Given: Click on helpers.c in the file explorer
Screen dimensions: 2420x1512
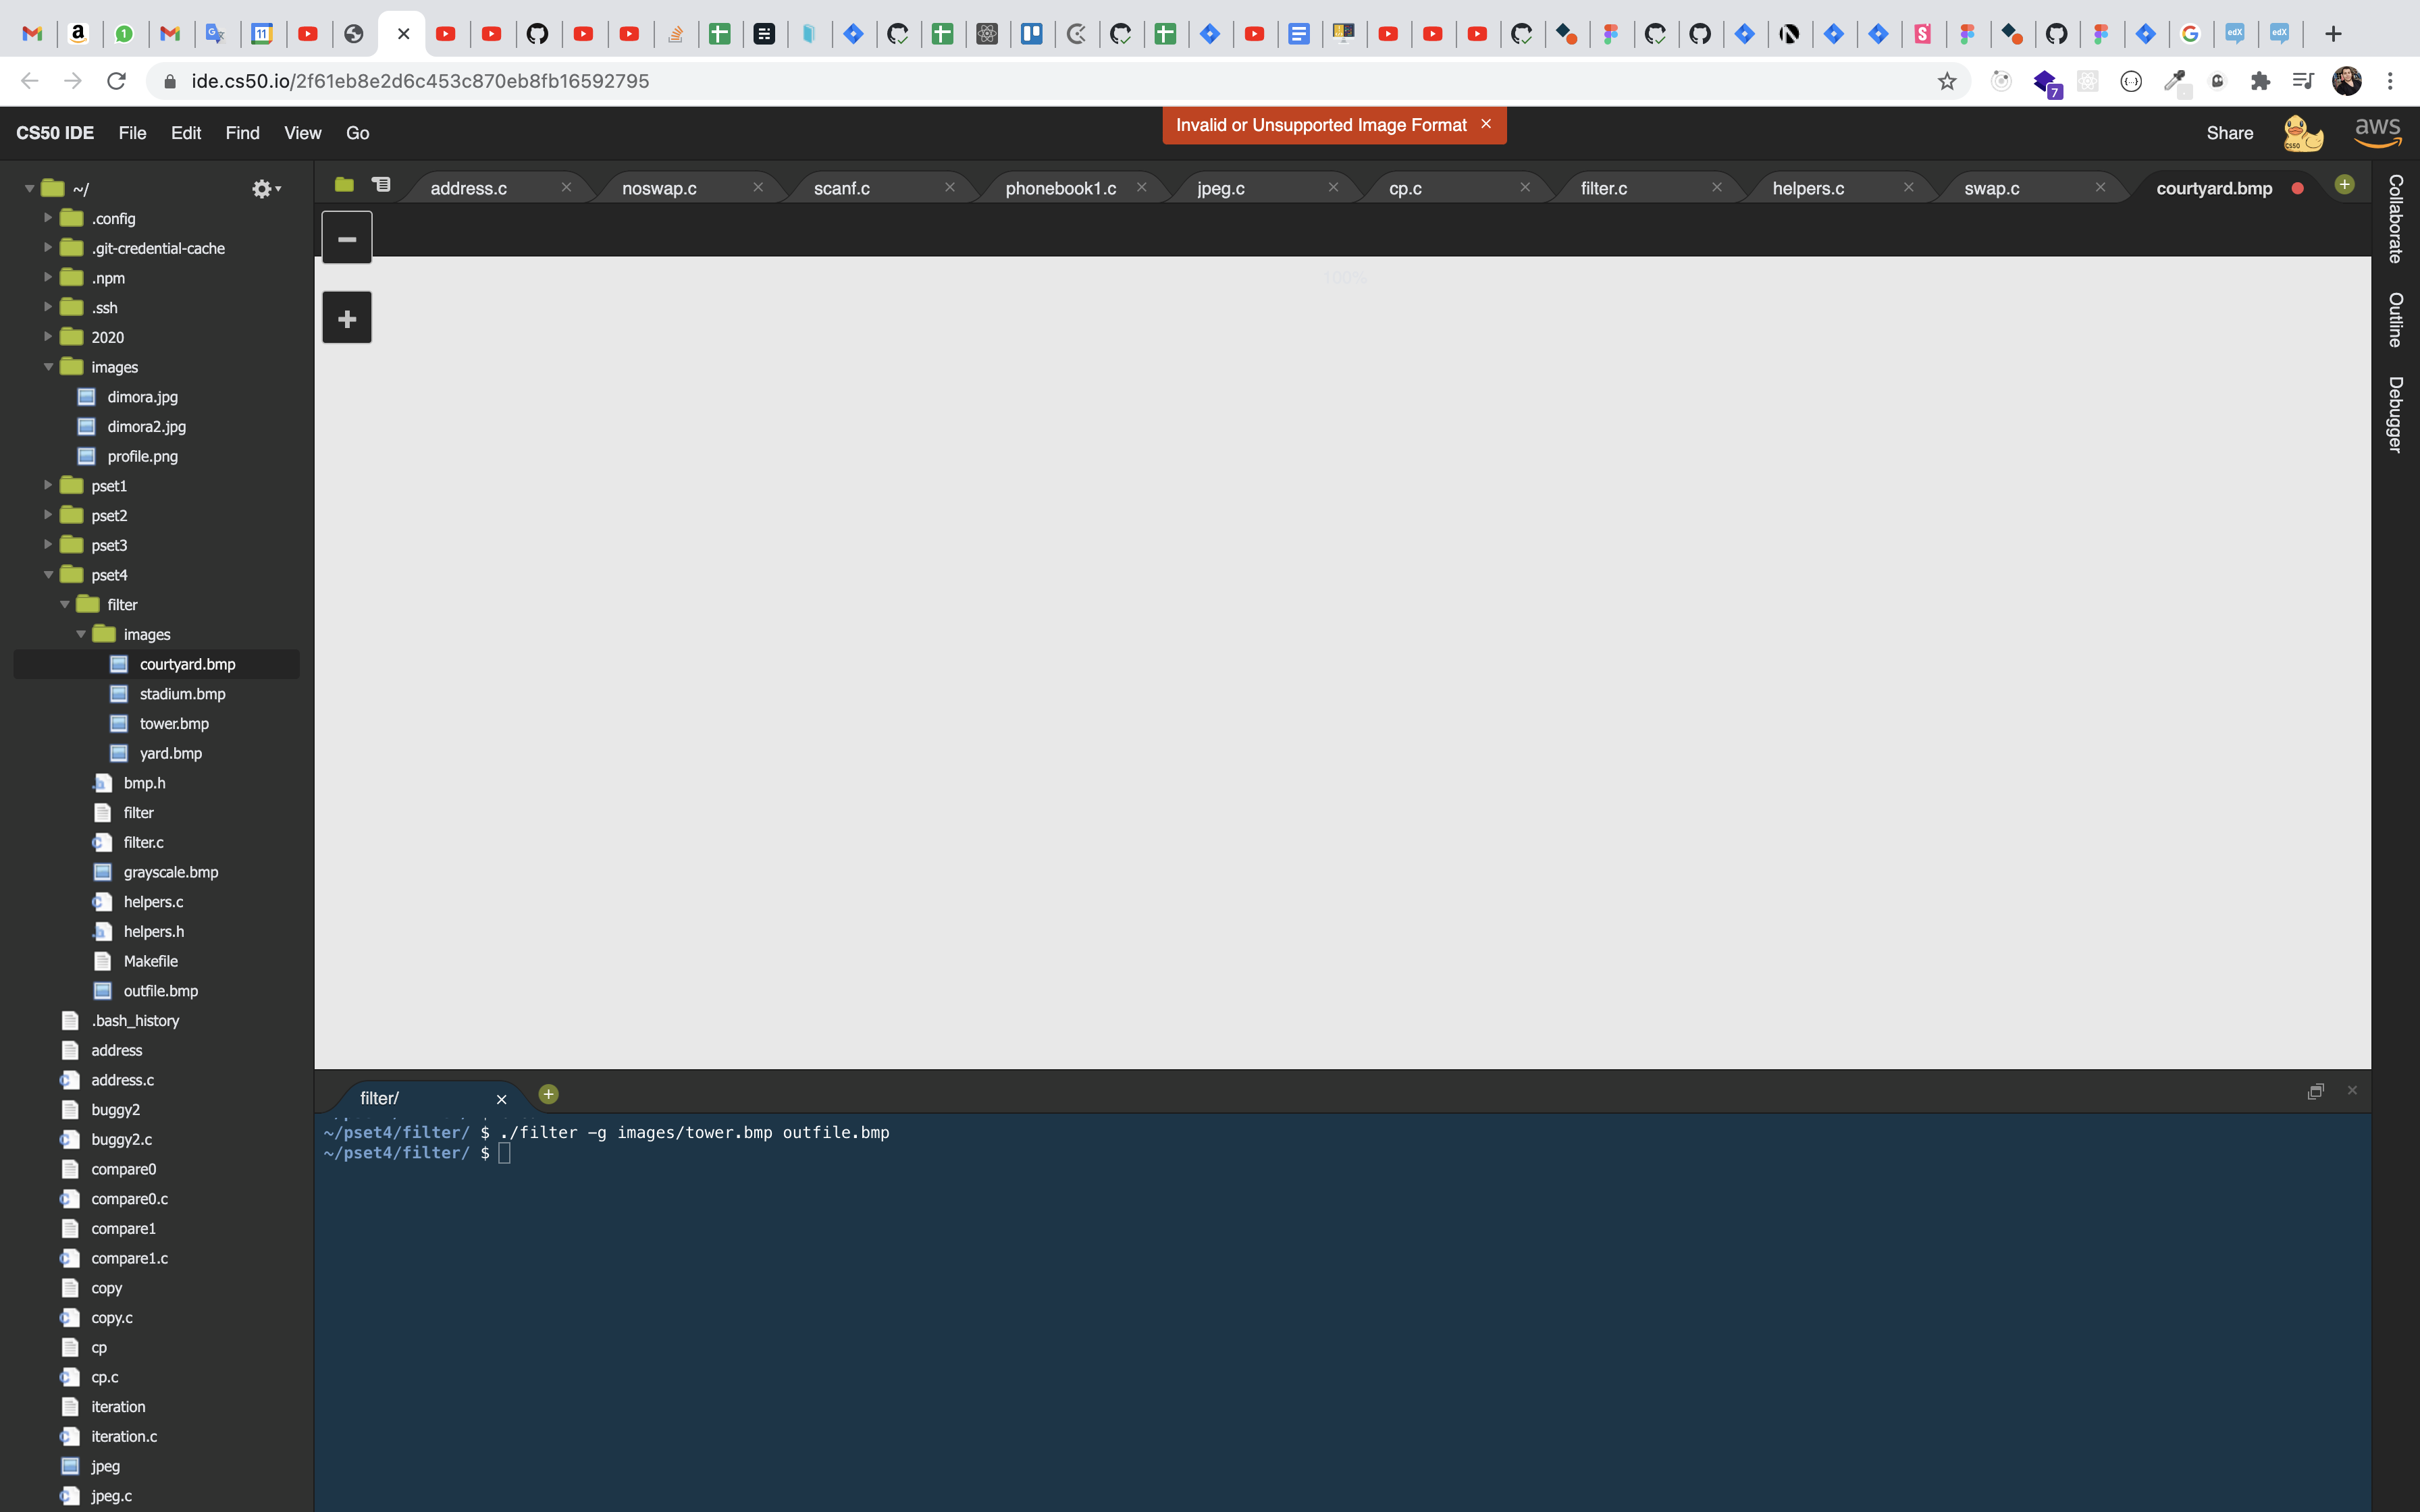Looking at the screenshot, I should [x=153, y=900].
